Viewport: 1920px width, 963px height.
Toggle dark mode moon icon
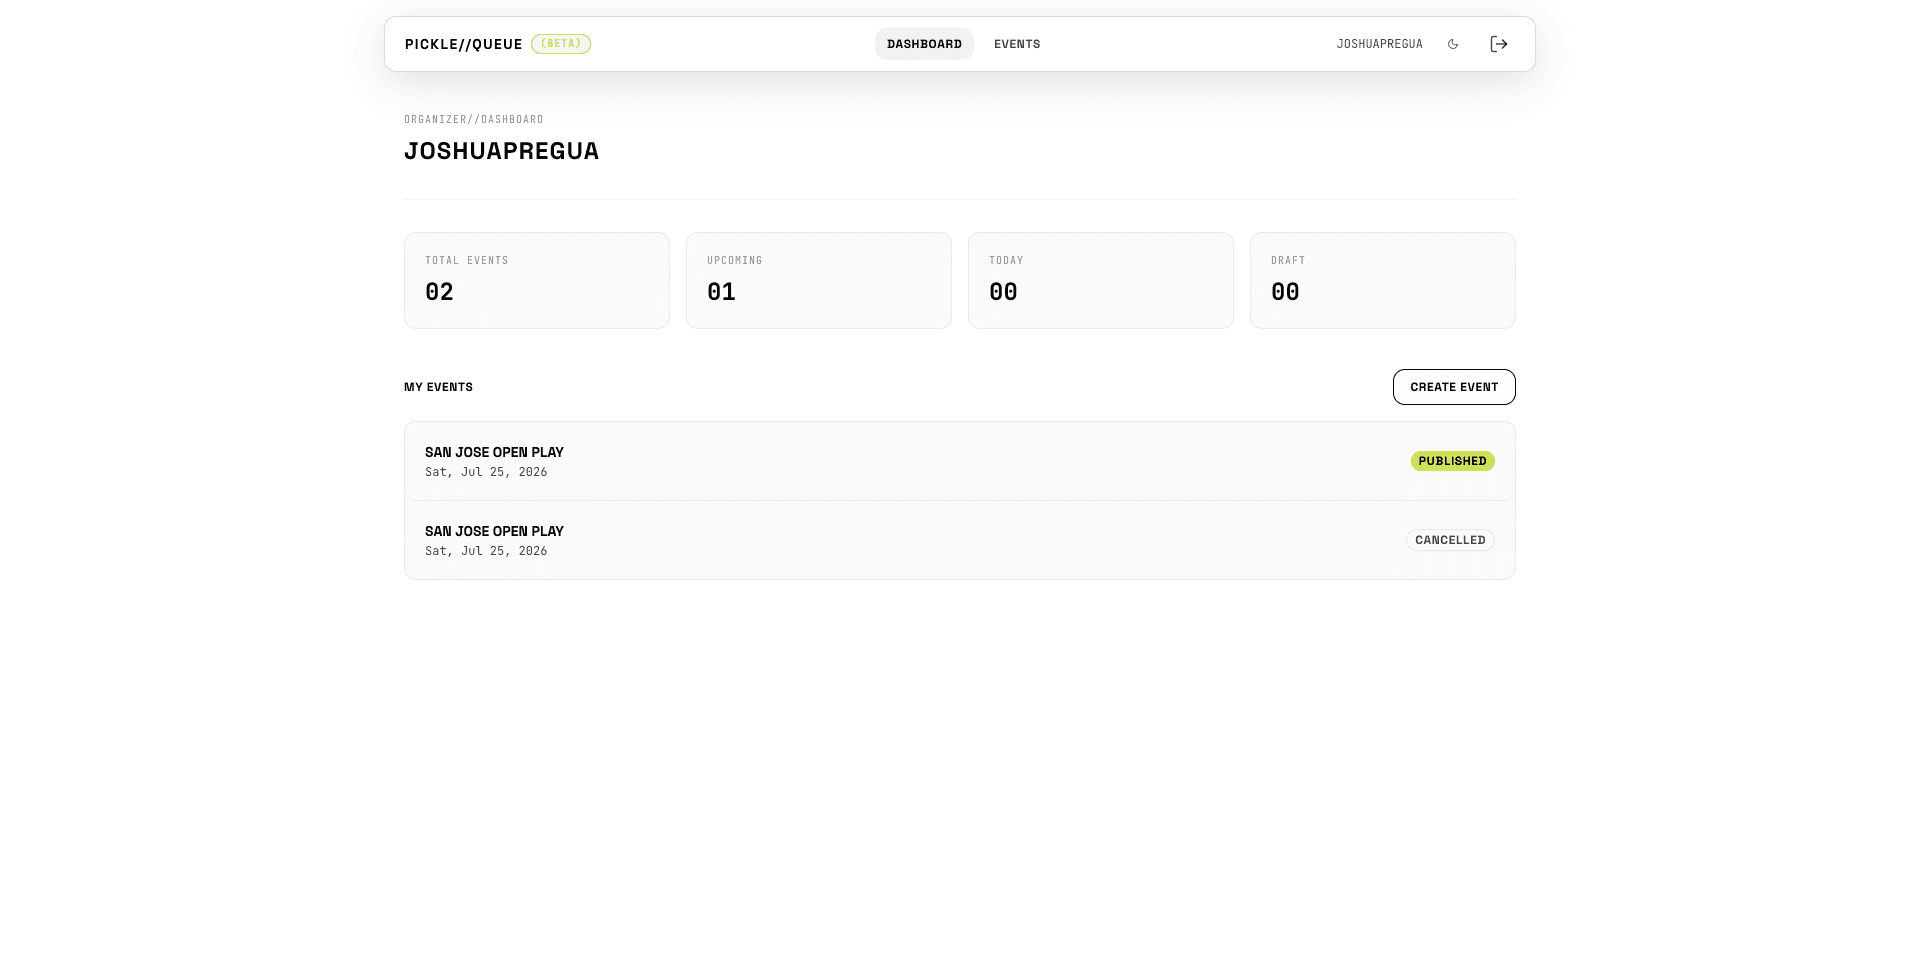(x=1453, y=44)
